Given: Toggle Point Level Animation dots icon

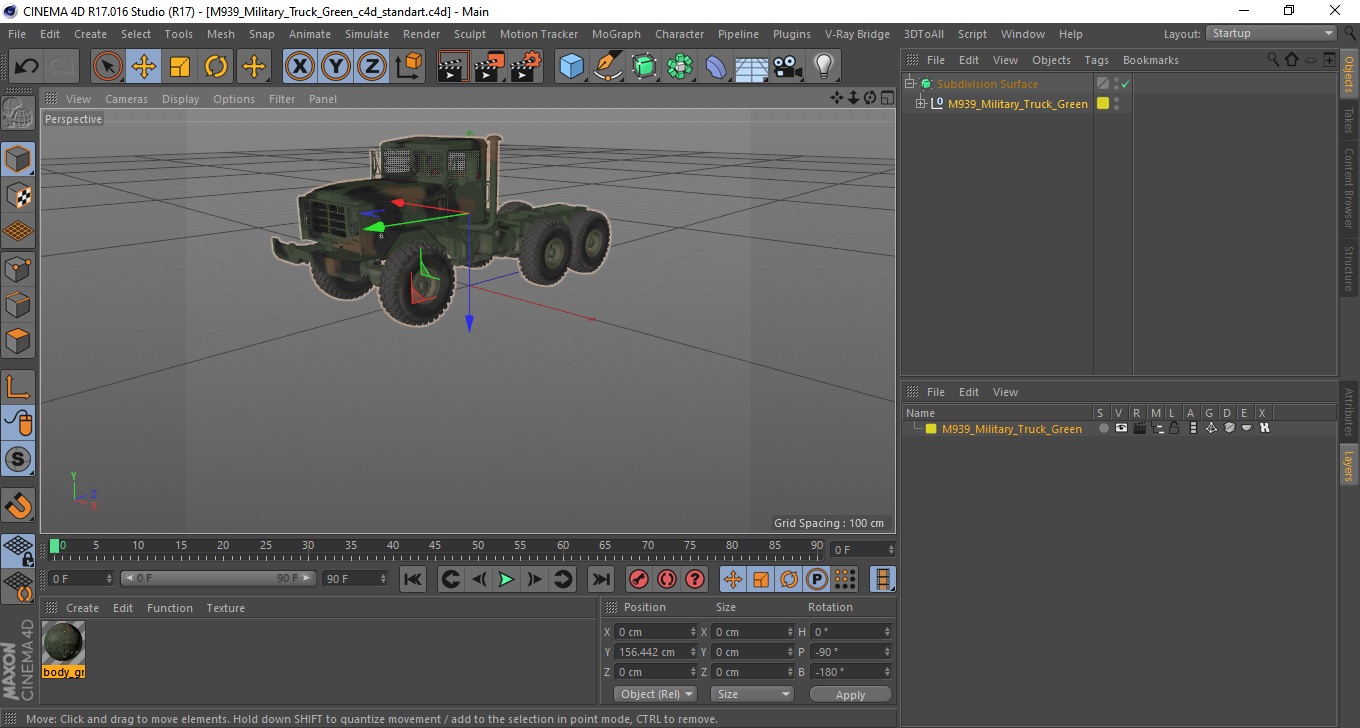Looking at the screenshot, I should (x=845, y=579).
